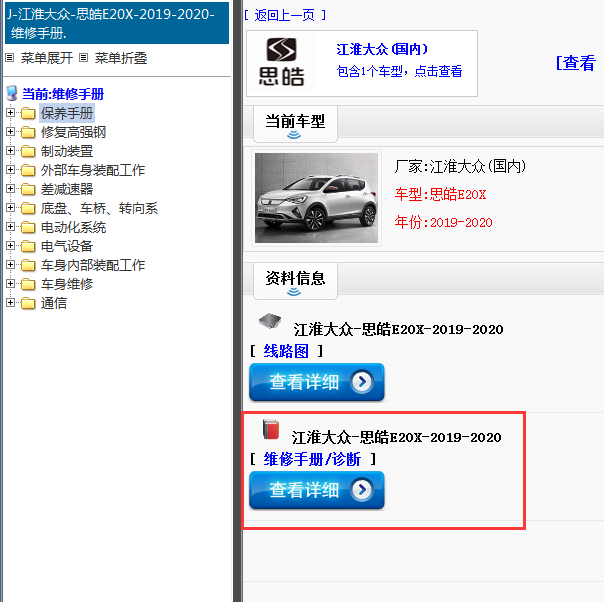Click the folder icon for 电气设备

pos(28,246)
